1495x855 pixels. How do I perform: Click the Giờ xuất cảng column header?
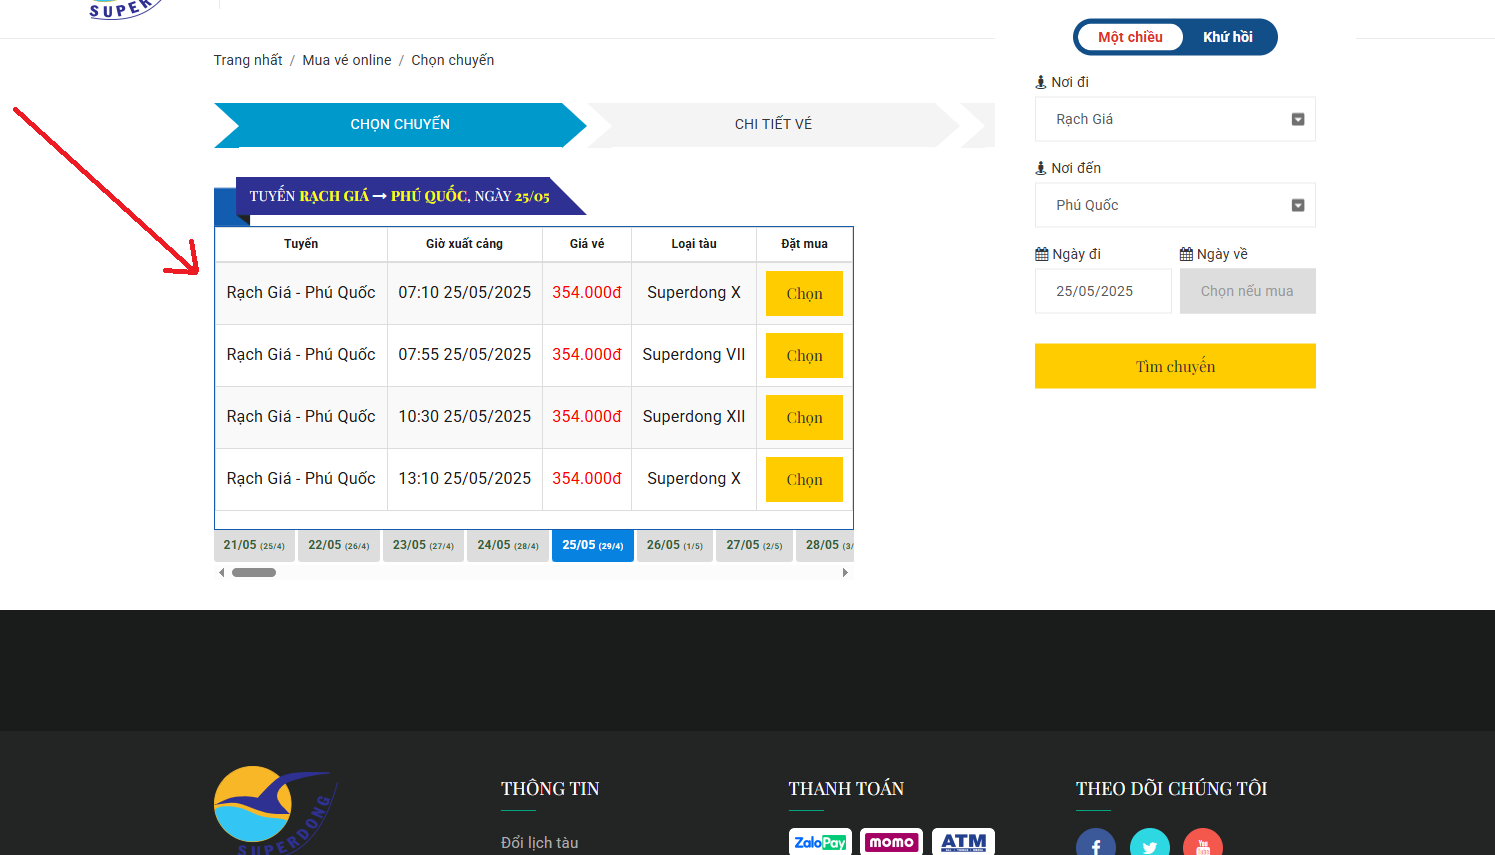[464, 244]
